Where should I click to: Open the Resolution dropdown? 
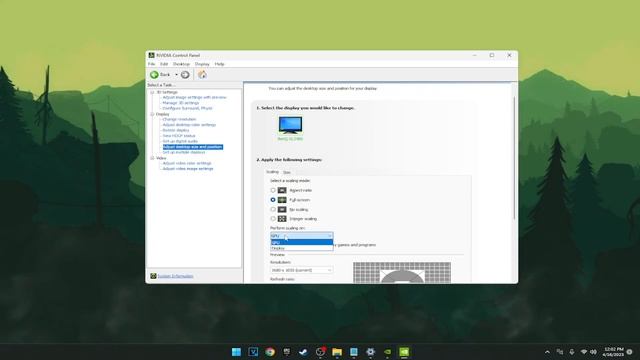click(x=302, y=270)
